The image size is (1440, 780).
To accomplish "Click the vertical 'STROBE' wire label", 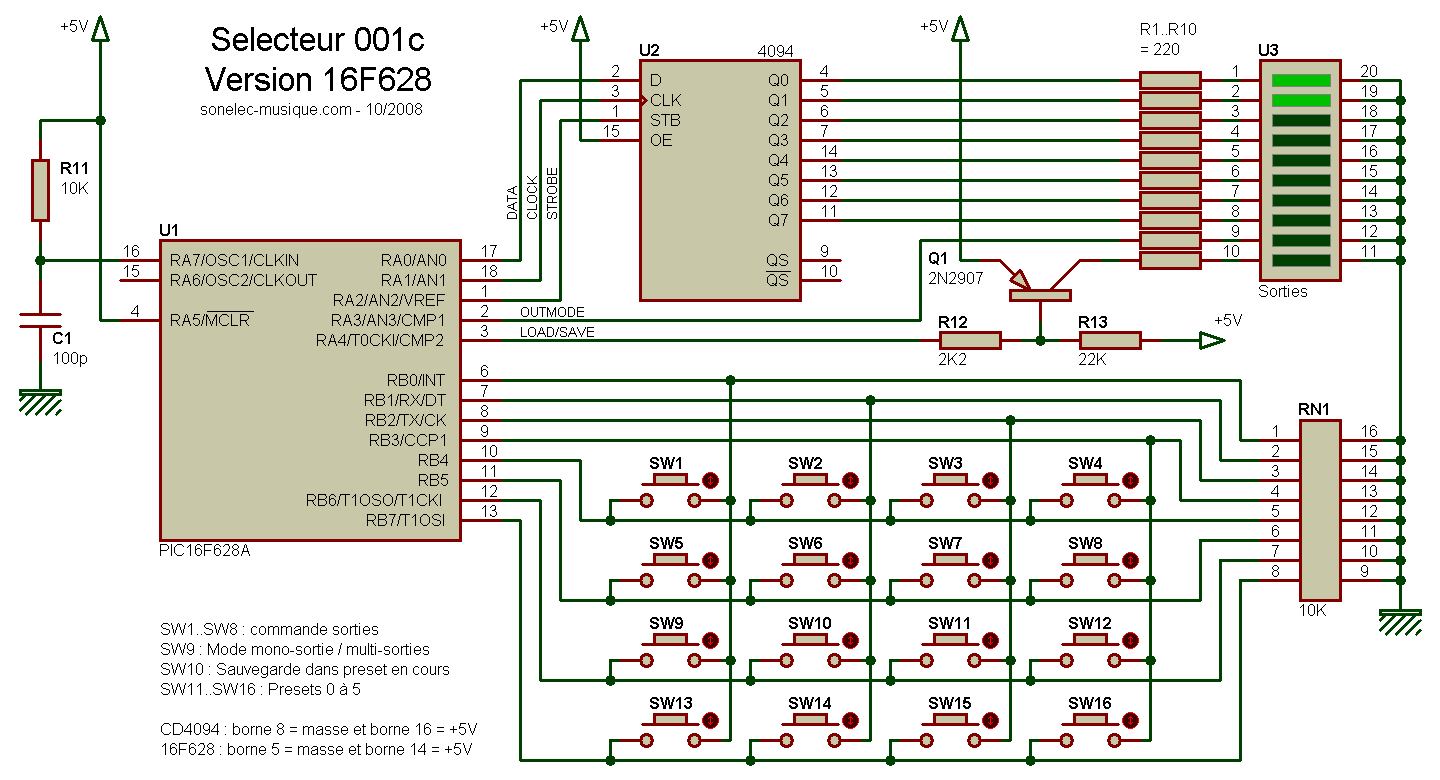I will (x=551, y=194).
